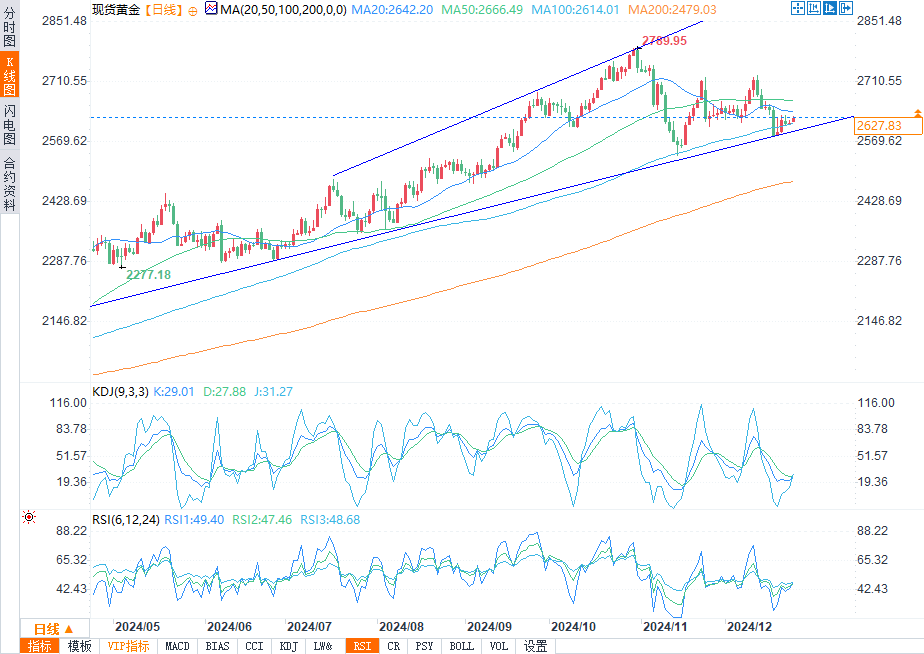Click the exit-arrow icon at top right
Image resolution: width=924 pixels, height=654 pixels.
pos(846,8)
